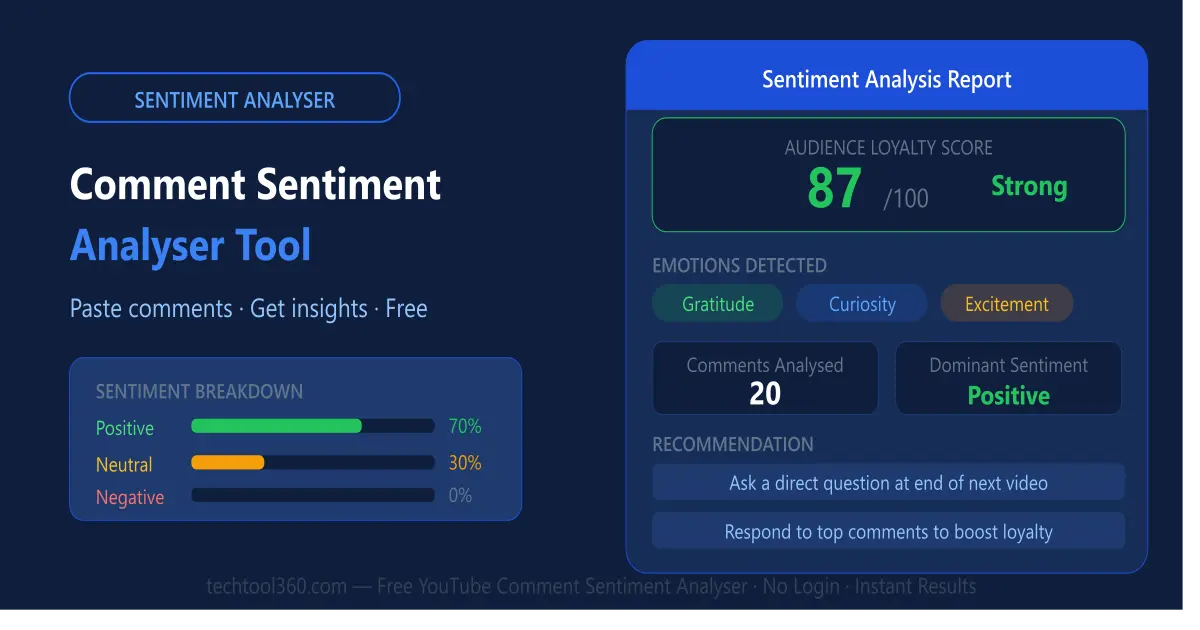Open Comments Analysed card showing 20
This screenshot has height=630, width=1200.
[764, 378]
